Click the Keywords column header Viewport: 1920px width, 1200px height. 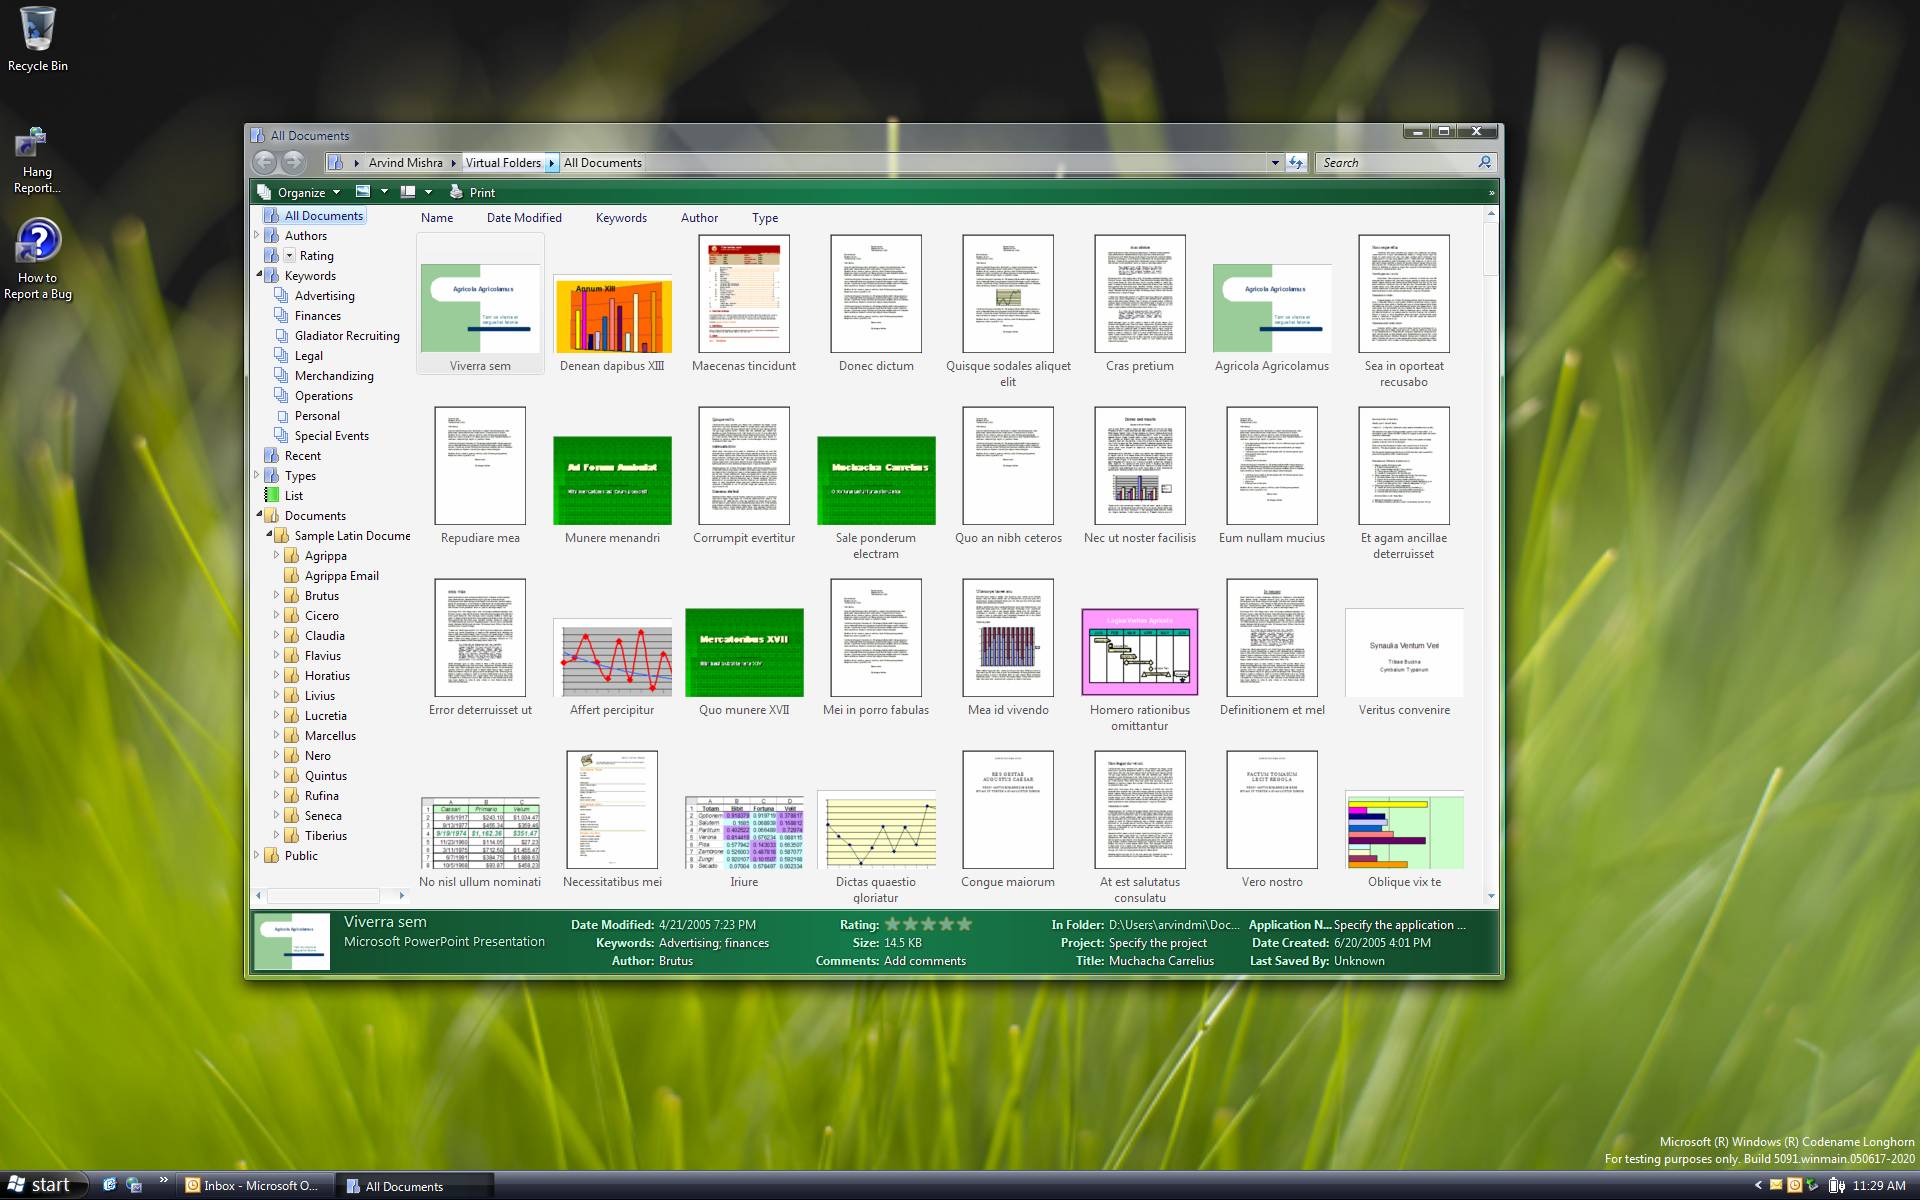621,217
